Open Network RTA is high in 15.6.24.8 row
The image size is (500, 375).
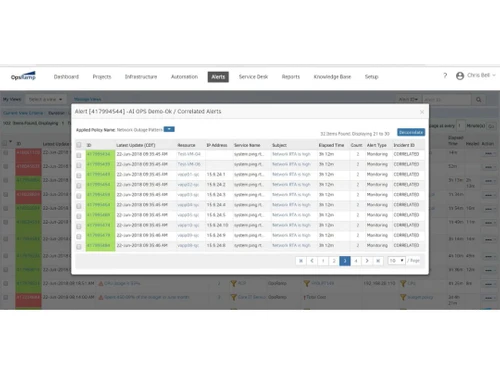point(291,245)
